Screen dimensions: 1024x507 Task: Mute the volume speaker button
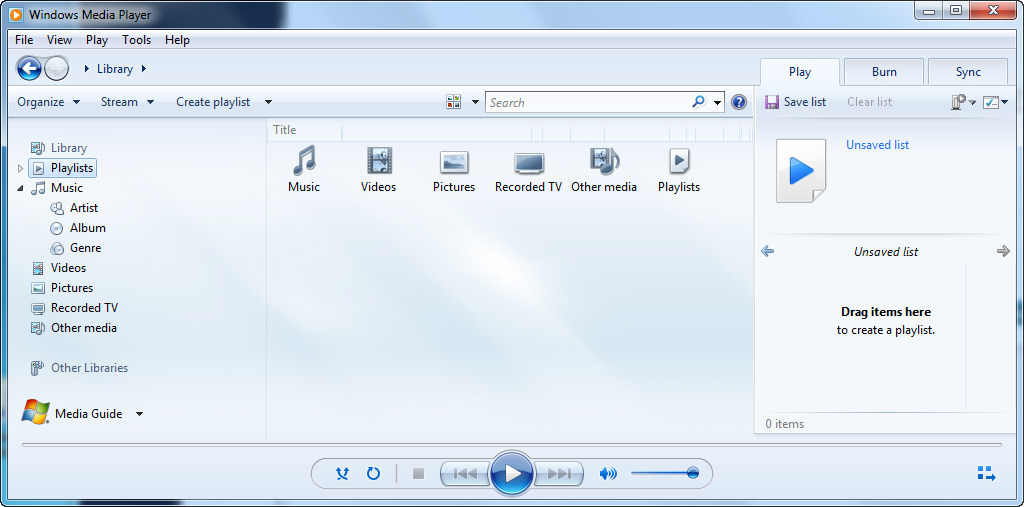(608, 474)
